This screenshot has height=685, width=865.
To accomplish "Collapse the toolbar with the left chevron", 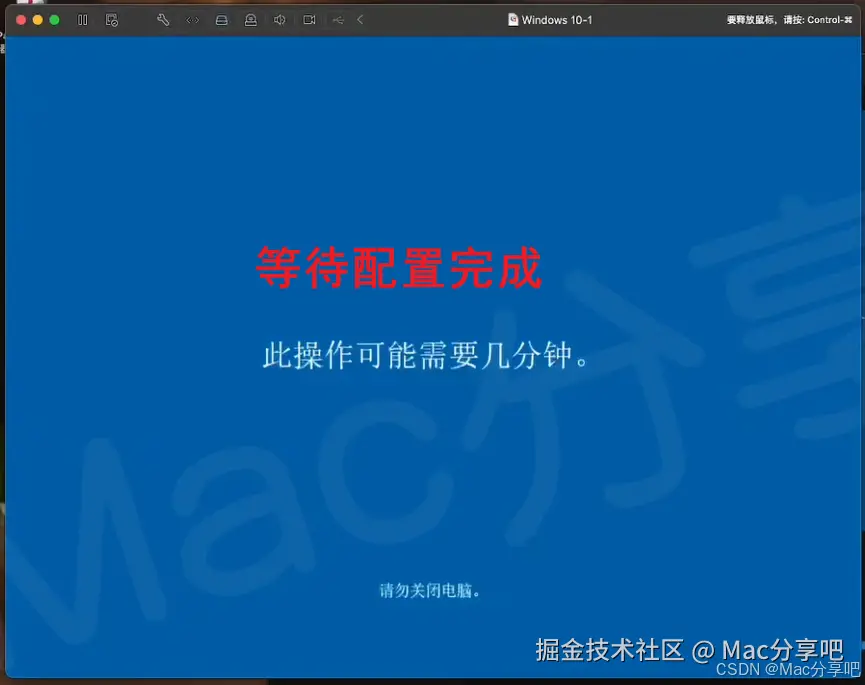I will [358, 19].
